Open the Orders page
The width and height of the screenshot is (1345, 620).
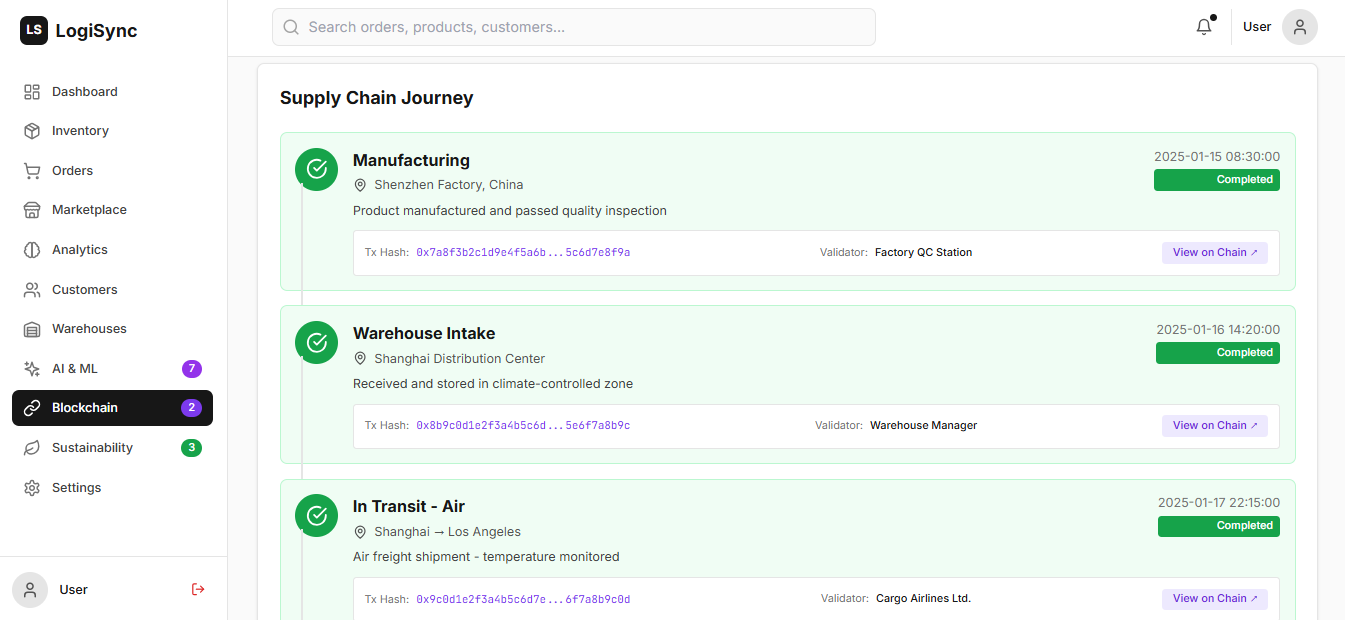112,171
